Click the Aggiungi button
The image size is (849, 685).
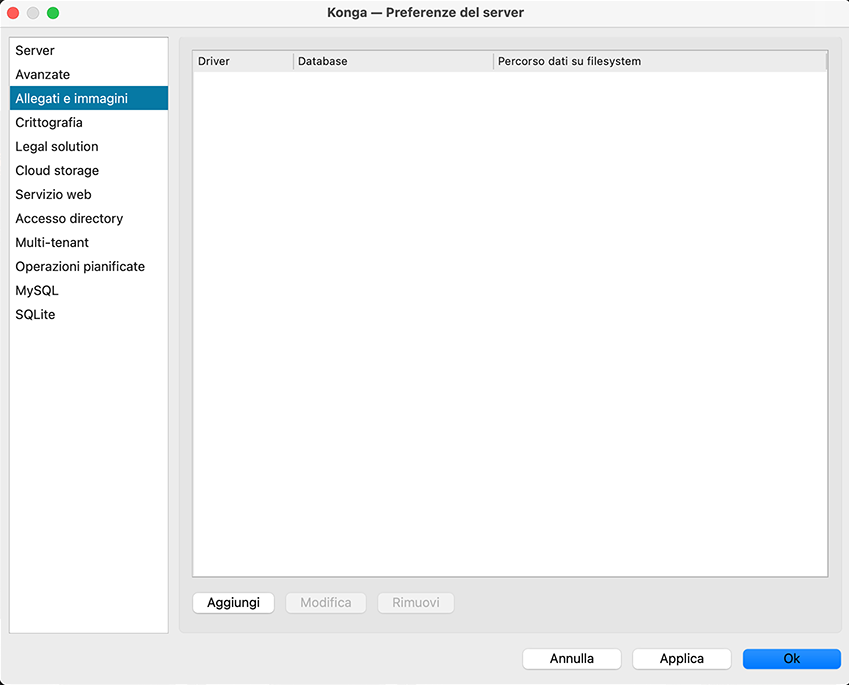coord(233,603)
